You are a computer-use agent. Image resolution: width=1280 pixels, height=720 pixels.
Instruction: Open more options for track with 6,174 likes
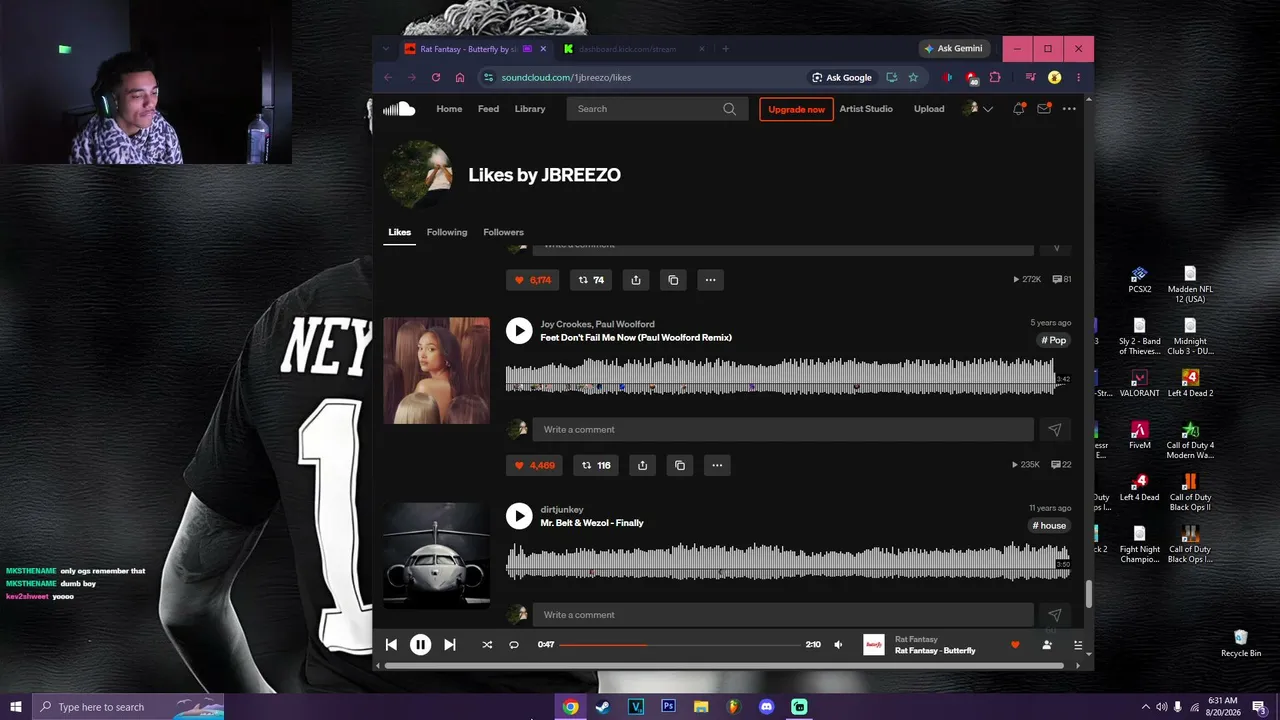click(x=710, y=280)
